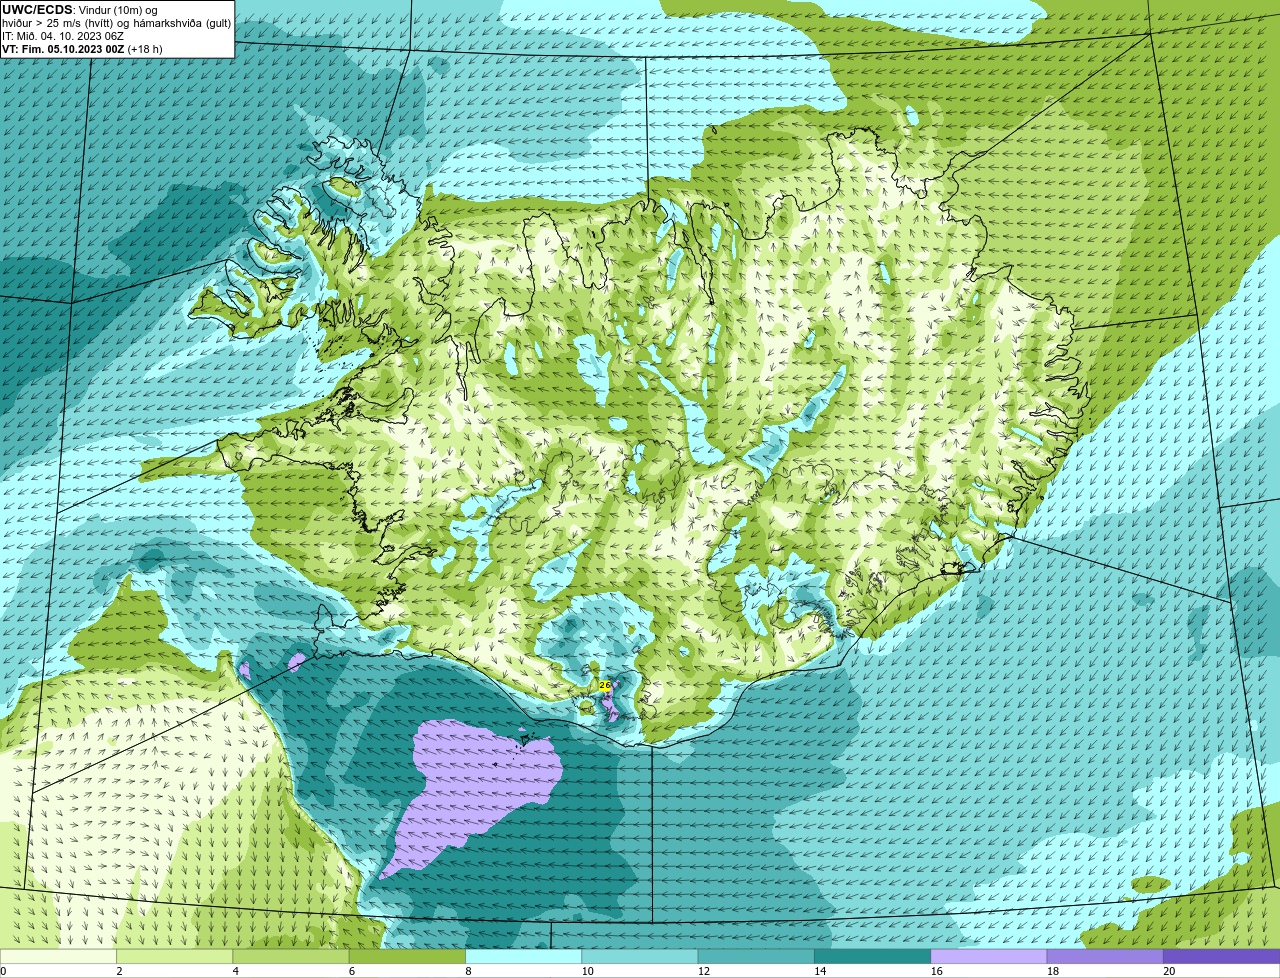Click the legend scale label "12"
1280x978 pixels.
point(702,971)
